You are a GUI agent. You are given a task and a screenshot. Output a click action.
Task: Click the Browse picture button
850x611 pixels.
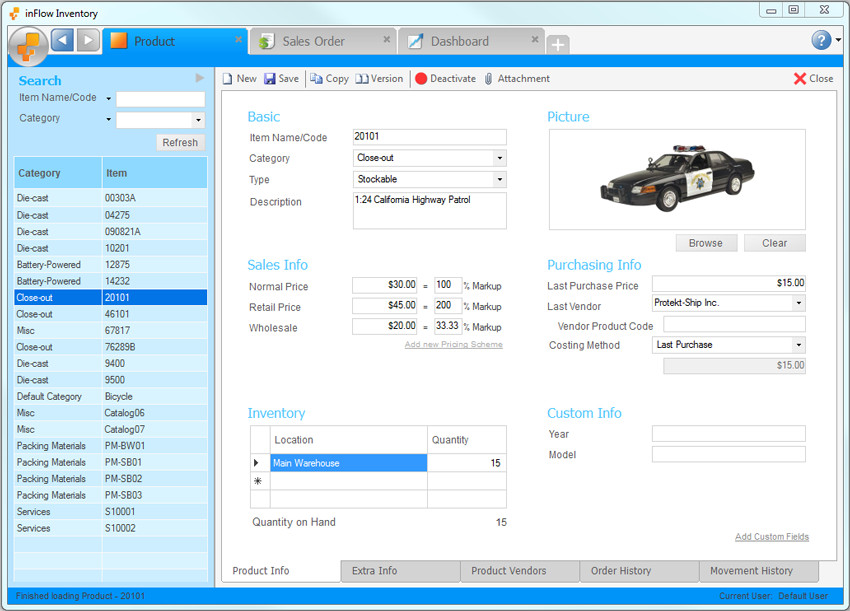(x=706, y=243)
